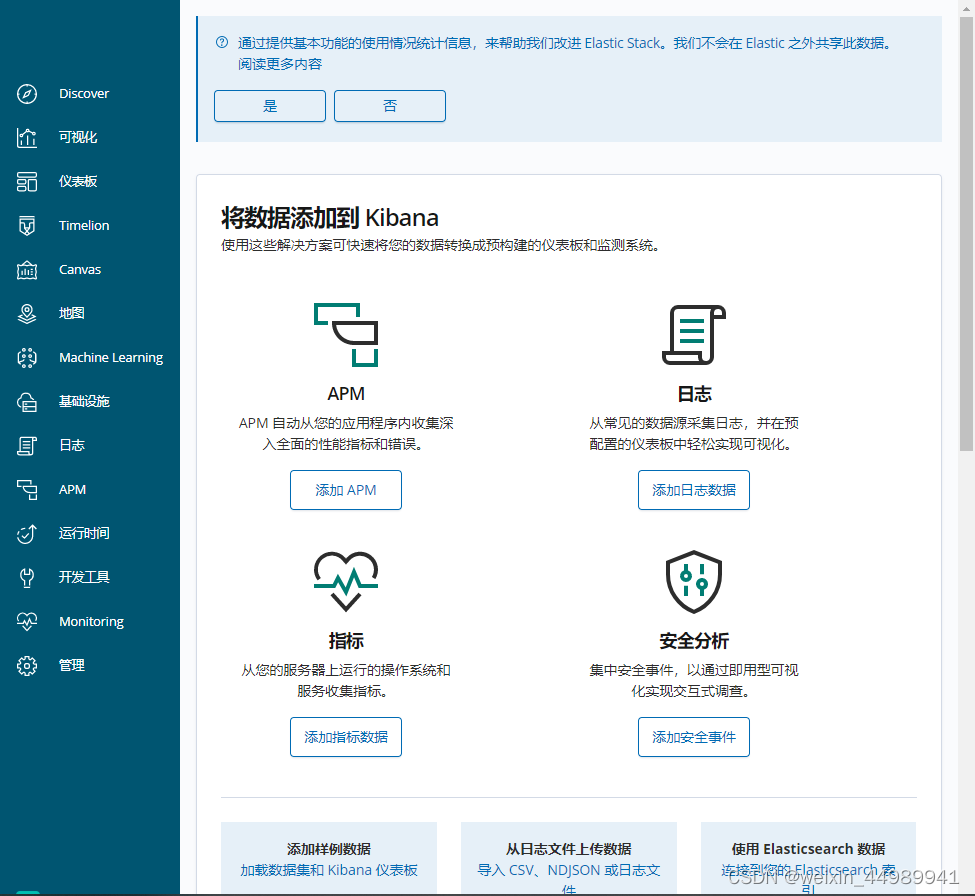The width and height of the screenshot is (975, 896).
Task: Open the Monitoring heartbeat icon
Action: (x=27, y=622)
